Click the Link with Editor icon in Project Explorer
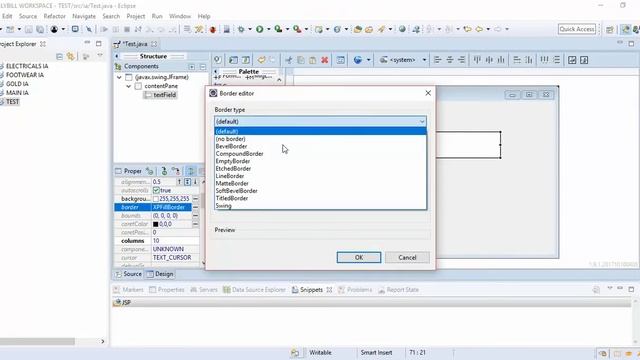Image resolution: width=640 pixels, height=360 pixels. click(x=71, y=56)
